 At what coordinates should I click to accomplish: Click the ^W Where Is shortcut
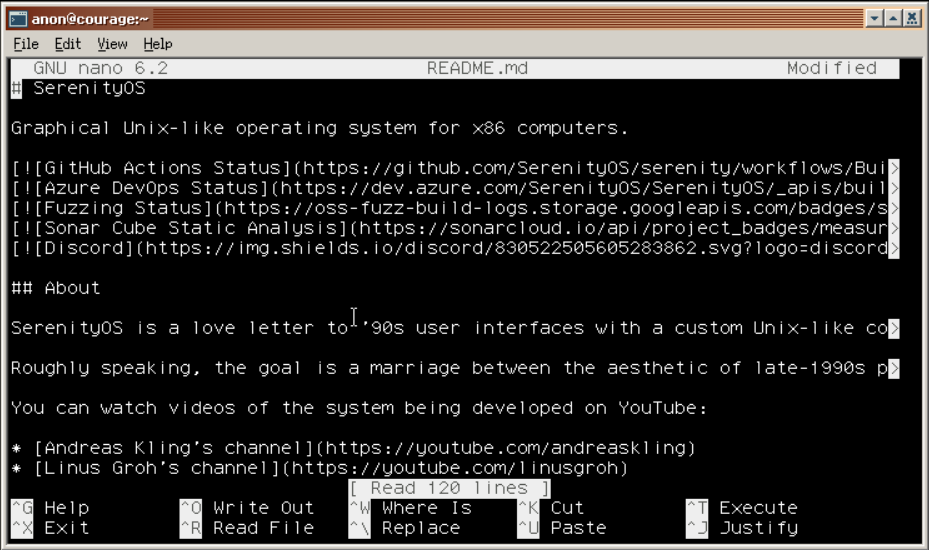(410, 508)
